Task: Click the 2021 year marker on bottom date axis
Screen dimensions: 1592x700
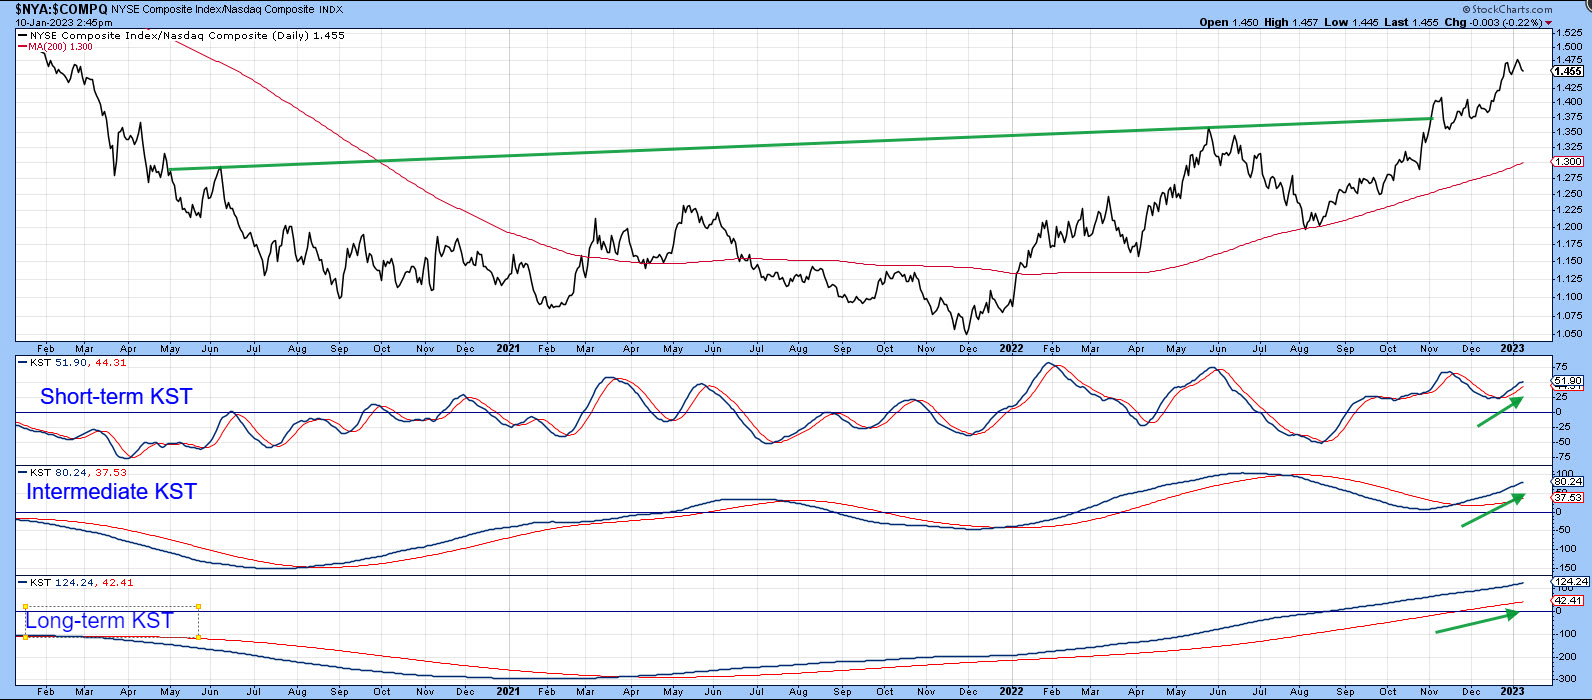Action: 508,691
